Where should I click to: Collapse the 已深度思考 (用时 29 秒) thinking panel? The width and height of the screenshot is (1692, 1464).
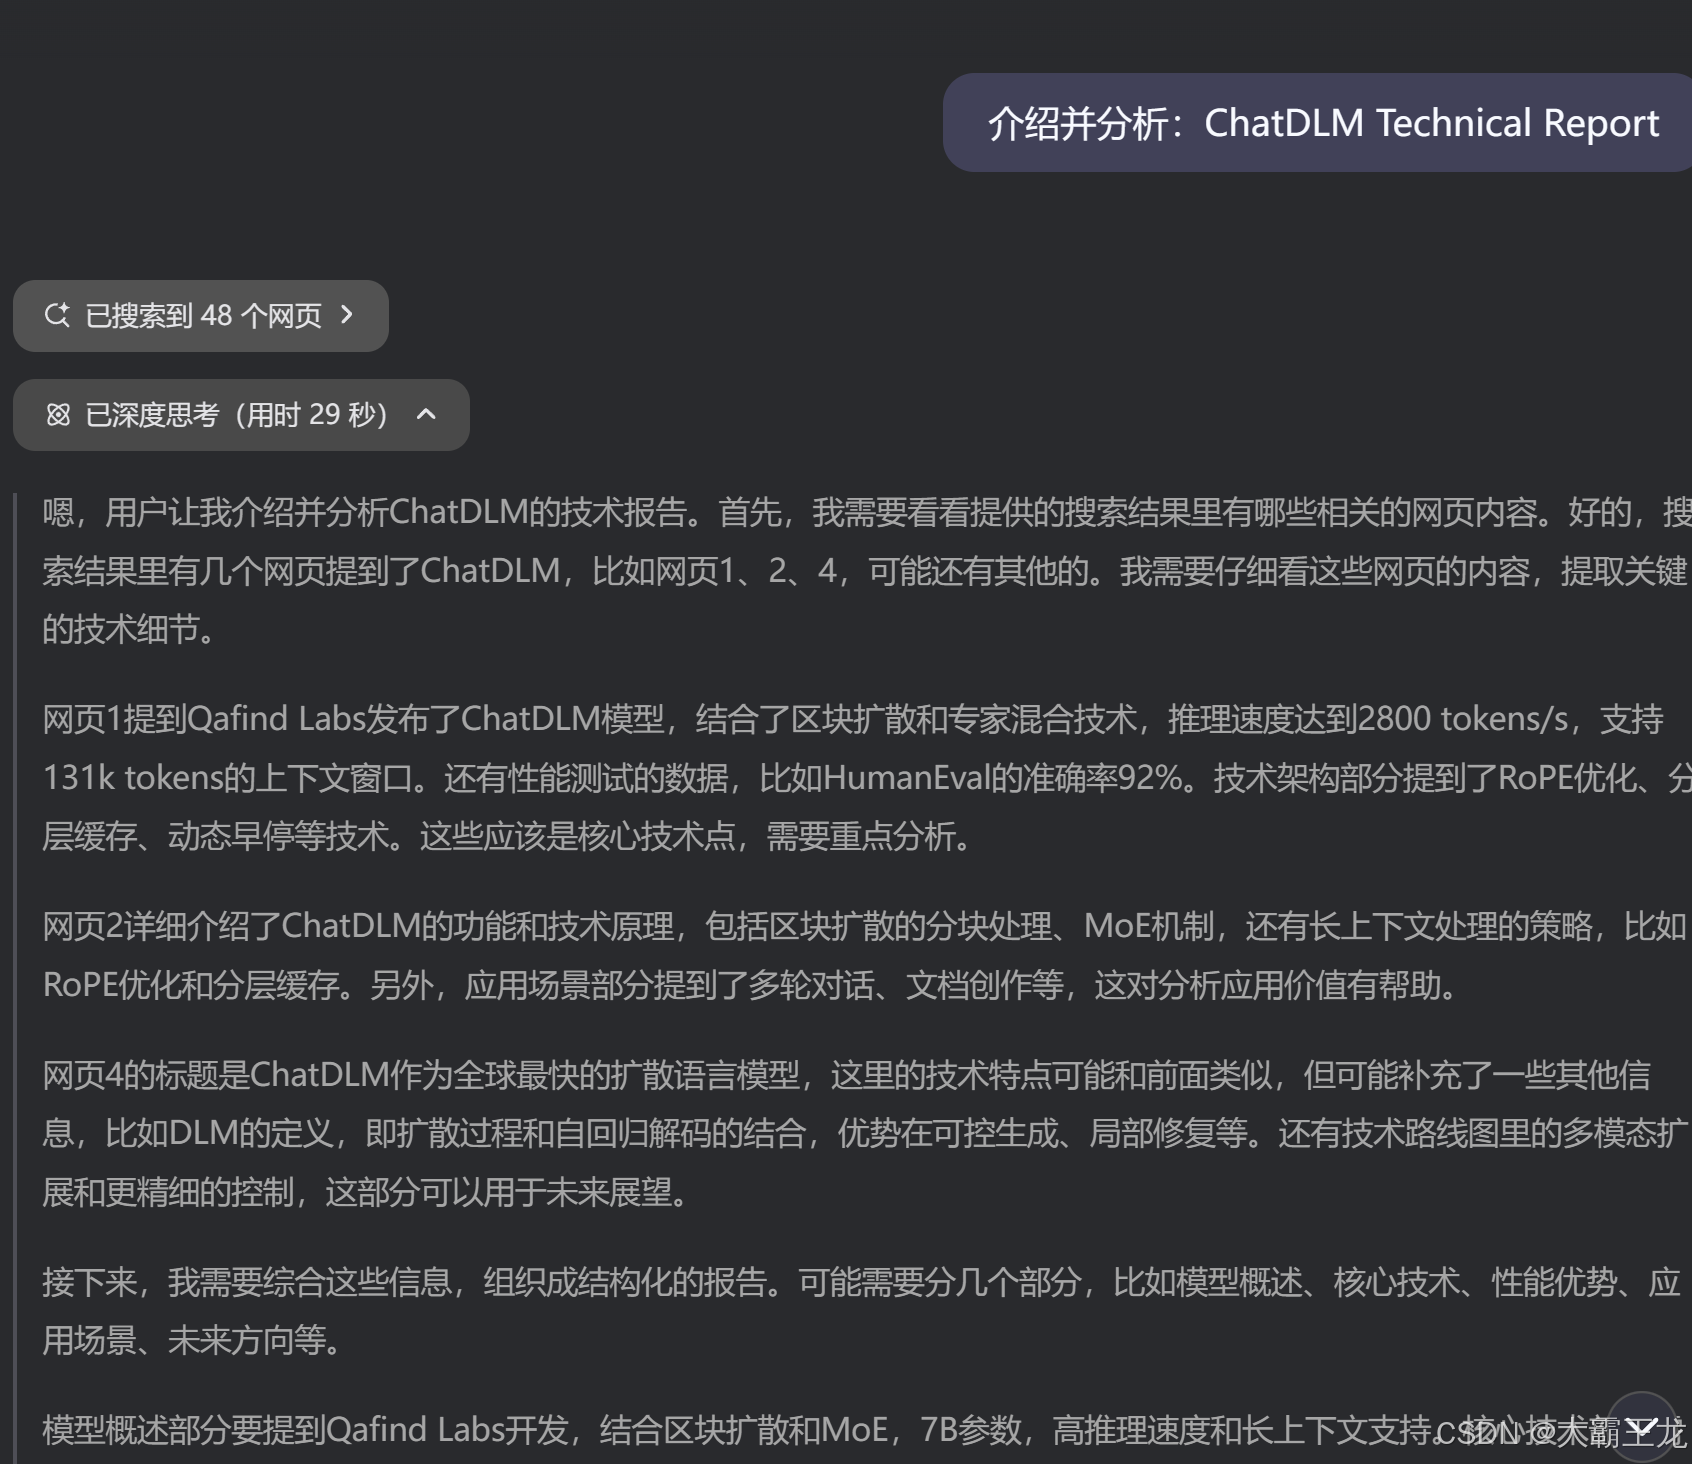(x=241, y=415)
